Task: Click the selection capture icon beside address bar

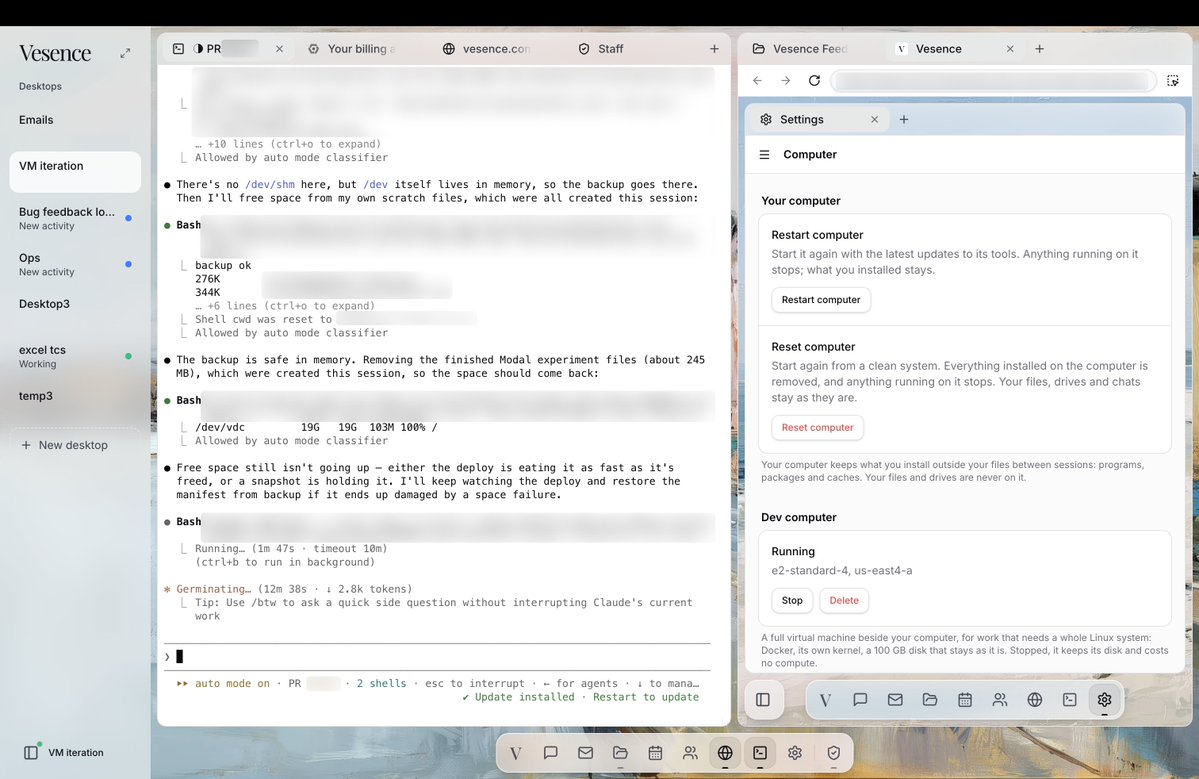Action: pos(1173,80)
